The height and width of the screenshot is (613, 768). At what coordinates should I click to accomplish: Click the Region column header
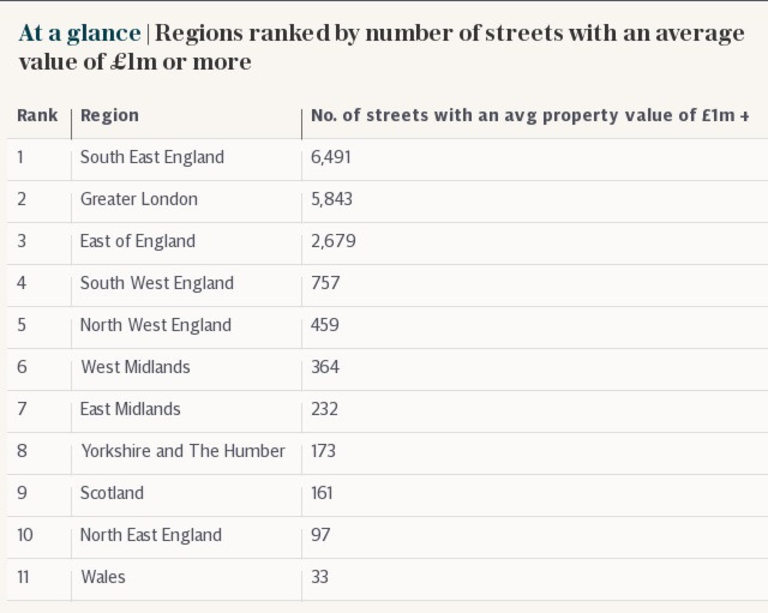pos(109,115)
